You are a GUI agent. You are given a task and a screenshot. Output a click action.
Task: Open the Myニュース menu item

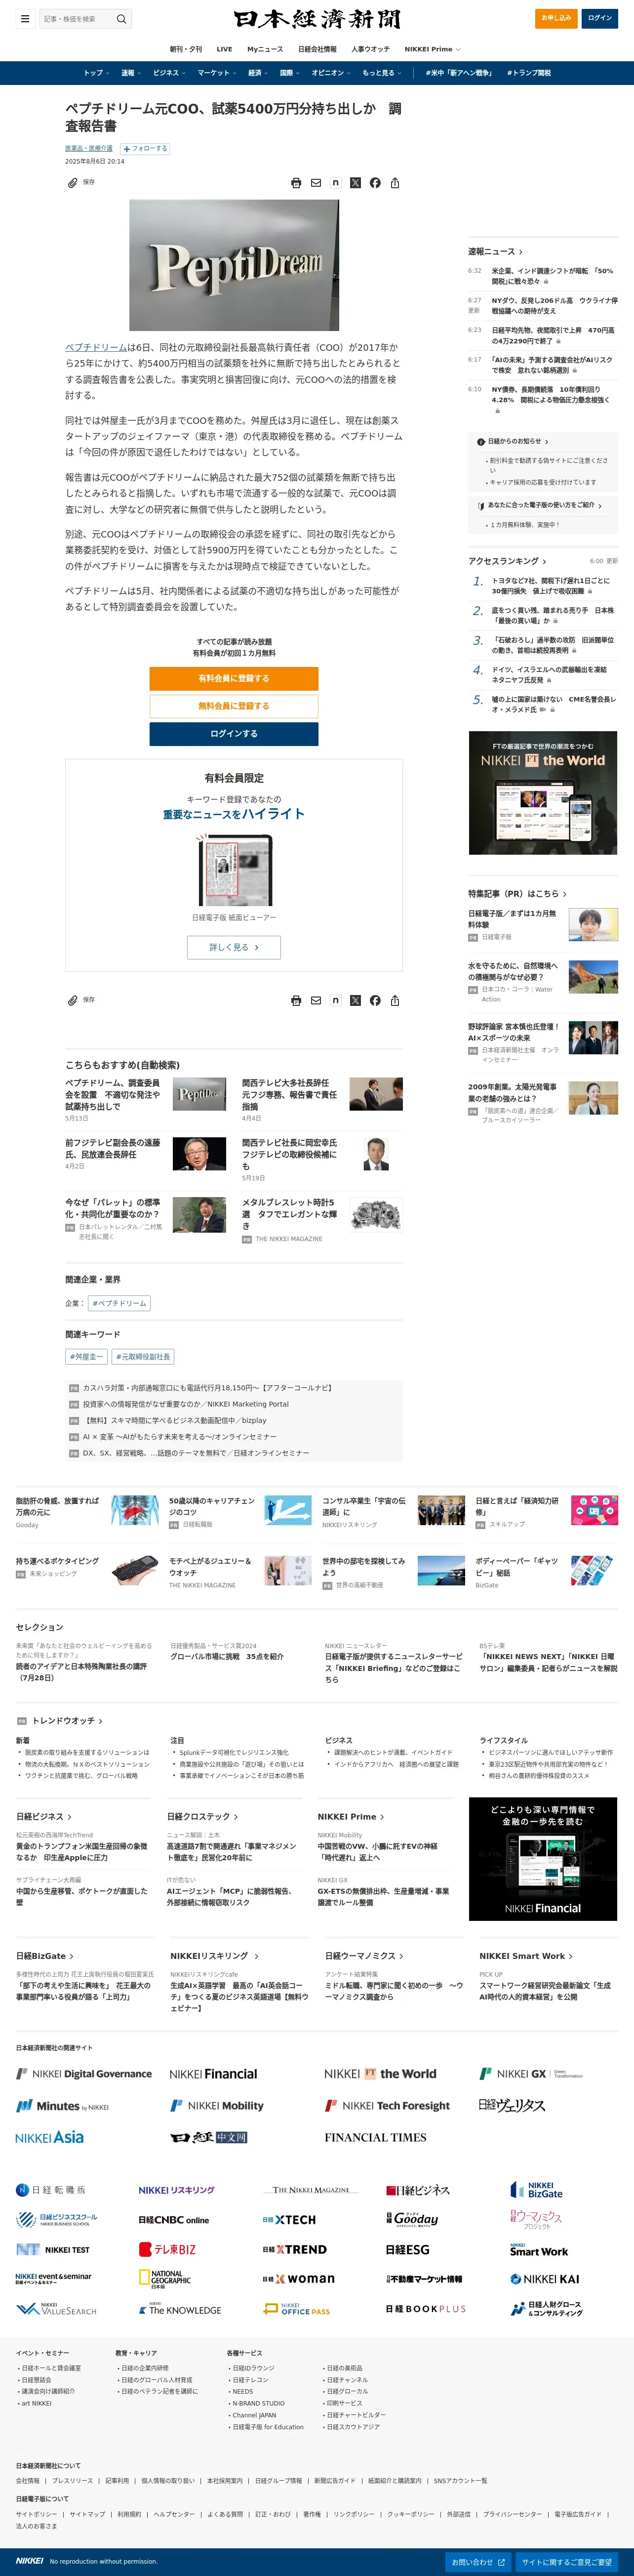point(265,49)
